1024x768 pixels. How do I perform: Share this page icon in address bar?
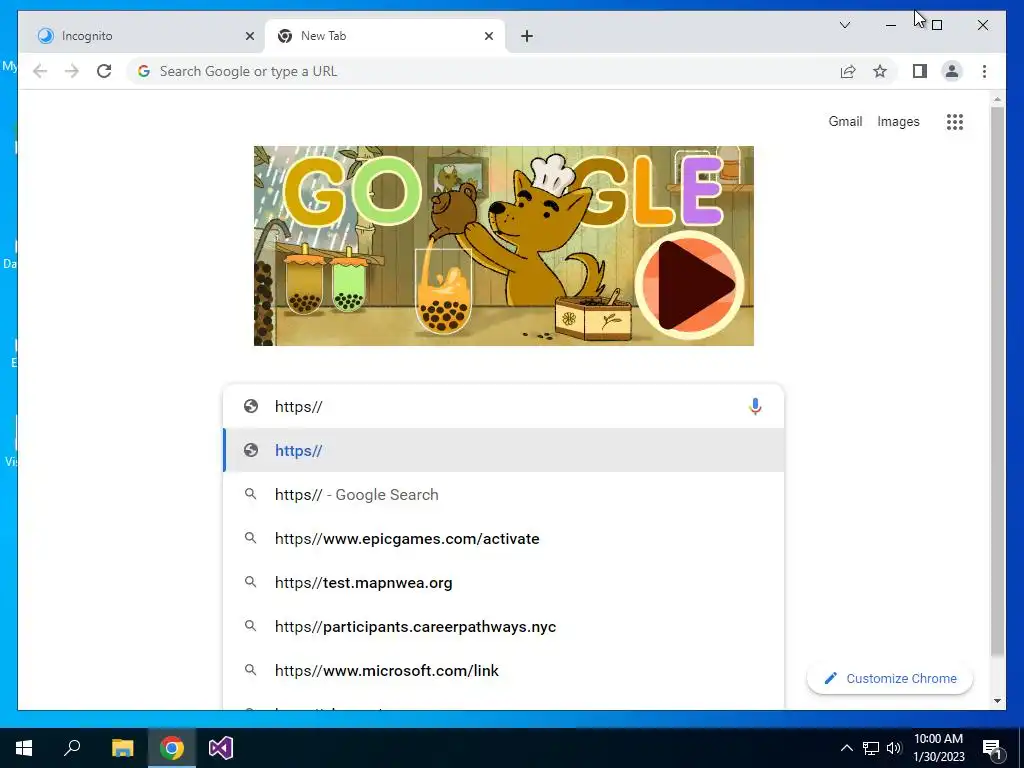tap(848, 71)
